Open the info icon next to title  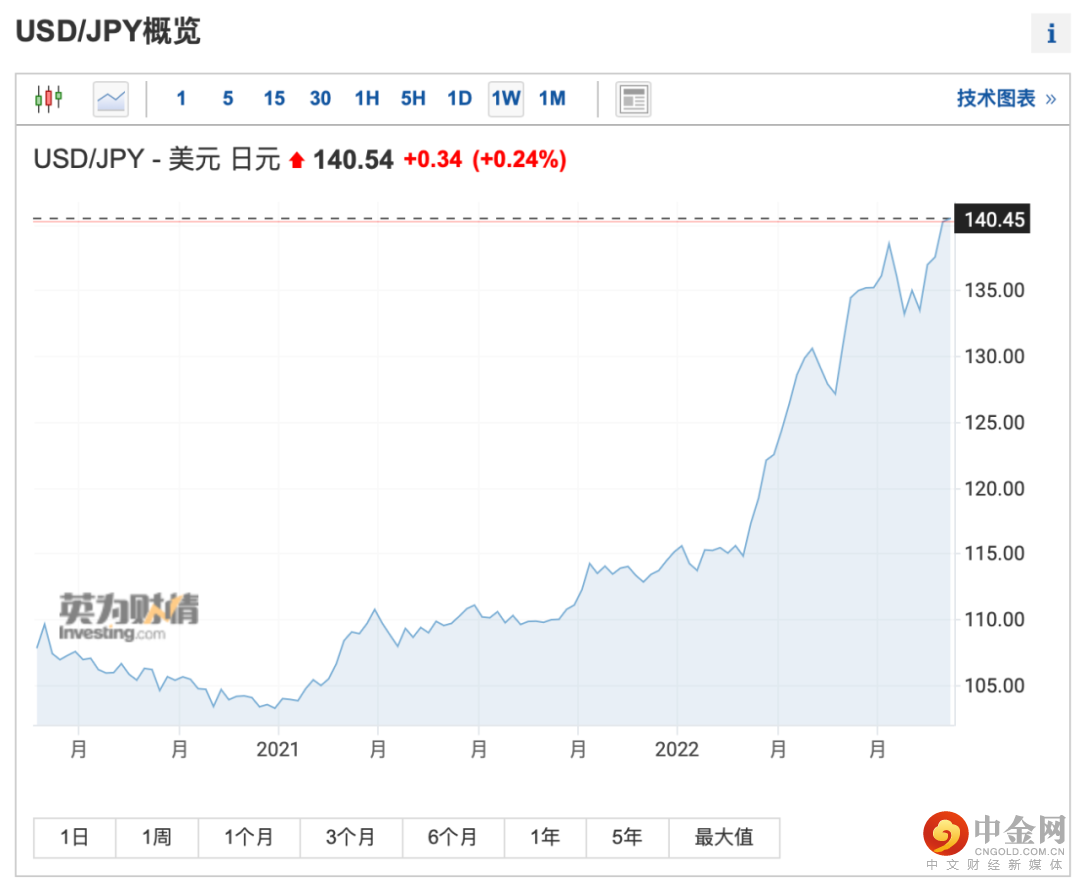(x=1050, y=33)
